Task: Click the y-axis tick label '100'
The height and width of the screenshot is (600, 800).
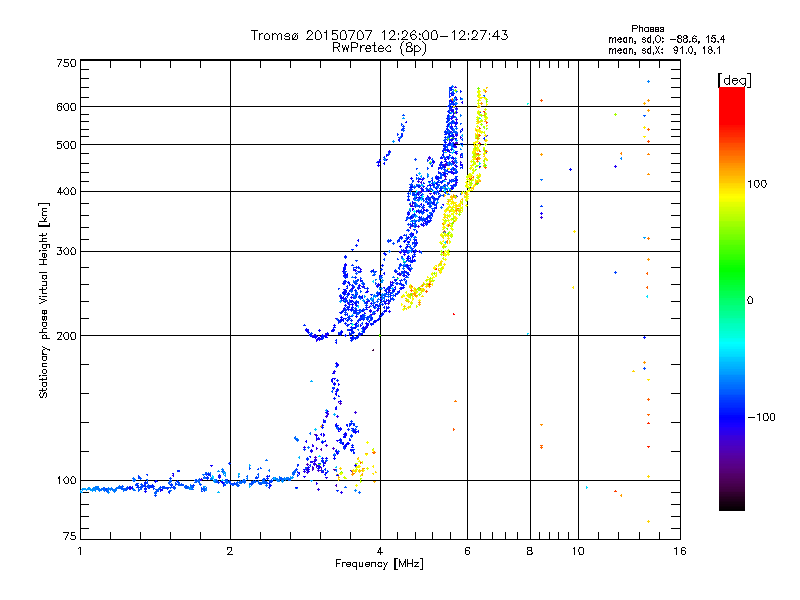Action: click(x=66, y=480)
